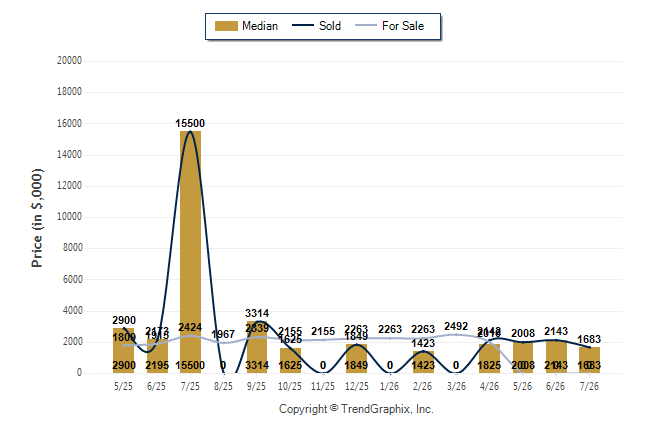Click the For Sale legend line marker
The image size is (646, 434).
366,25
